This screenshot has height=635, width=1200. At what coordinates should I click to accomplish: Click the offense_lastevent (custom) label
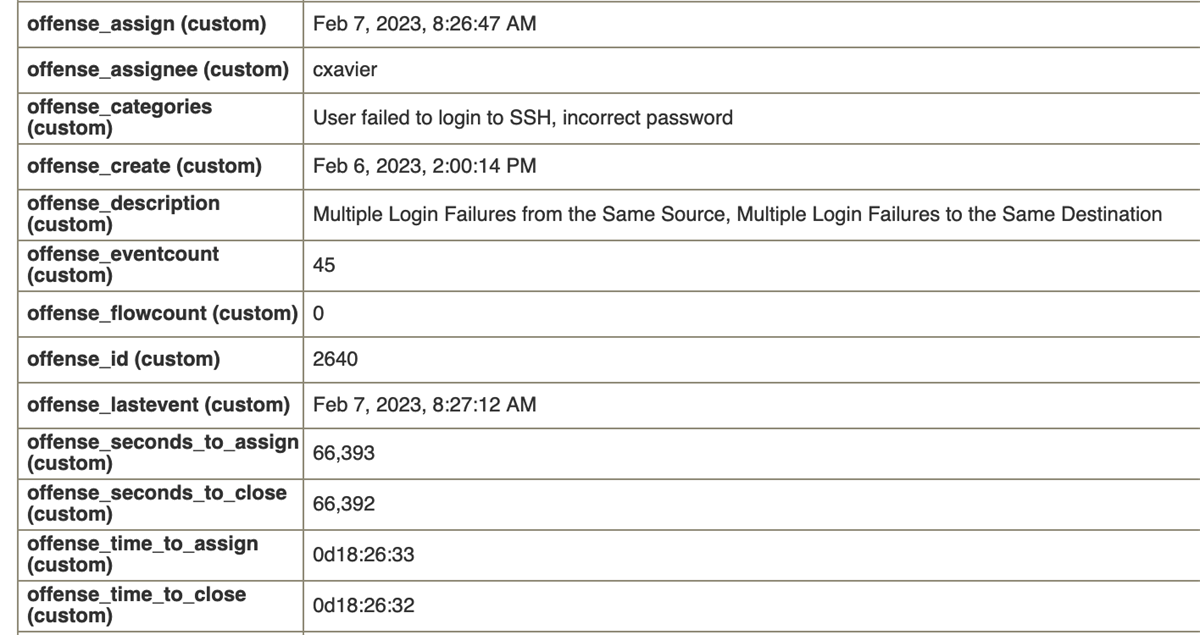click(x=157, y=405)
